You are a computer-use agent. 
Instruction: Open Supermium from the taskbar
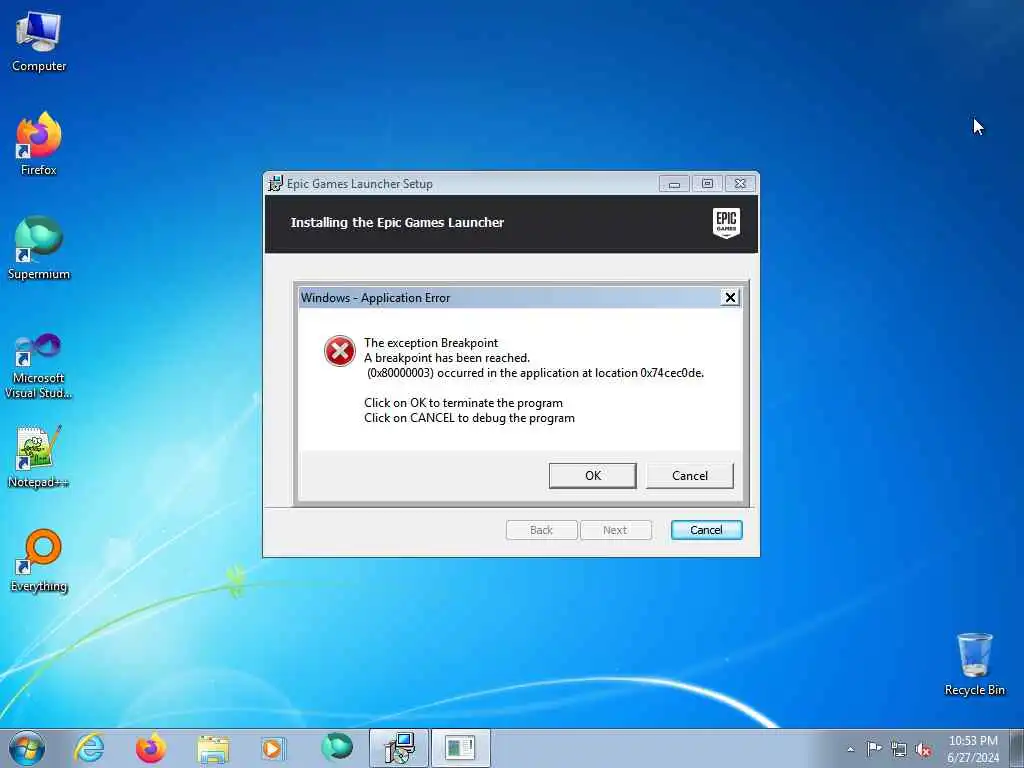point(337,748)
